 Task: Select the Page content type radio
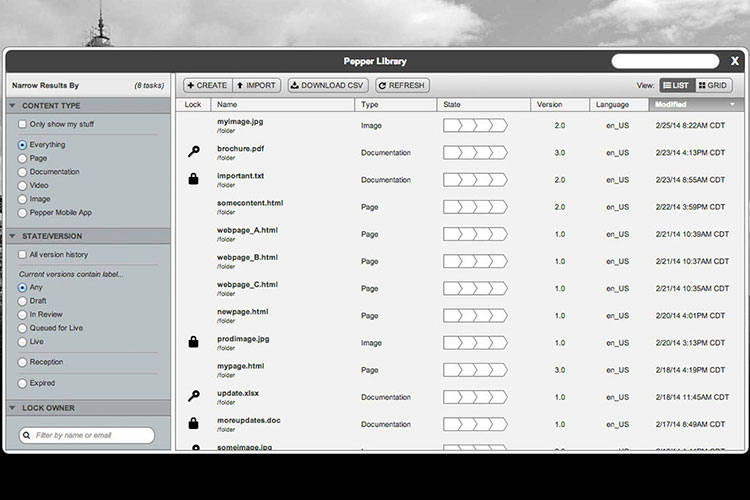pos(22,158)
